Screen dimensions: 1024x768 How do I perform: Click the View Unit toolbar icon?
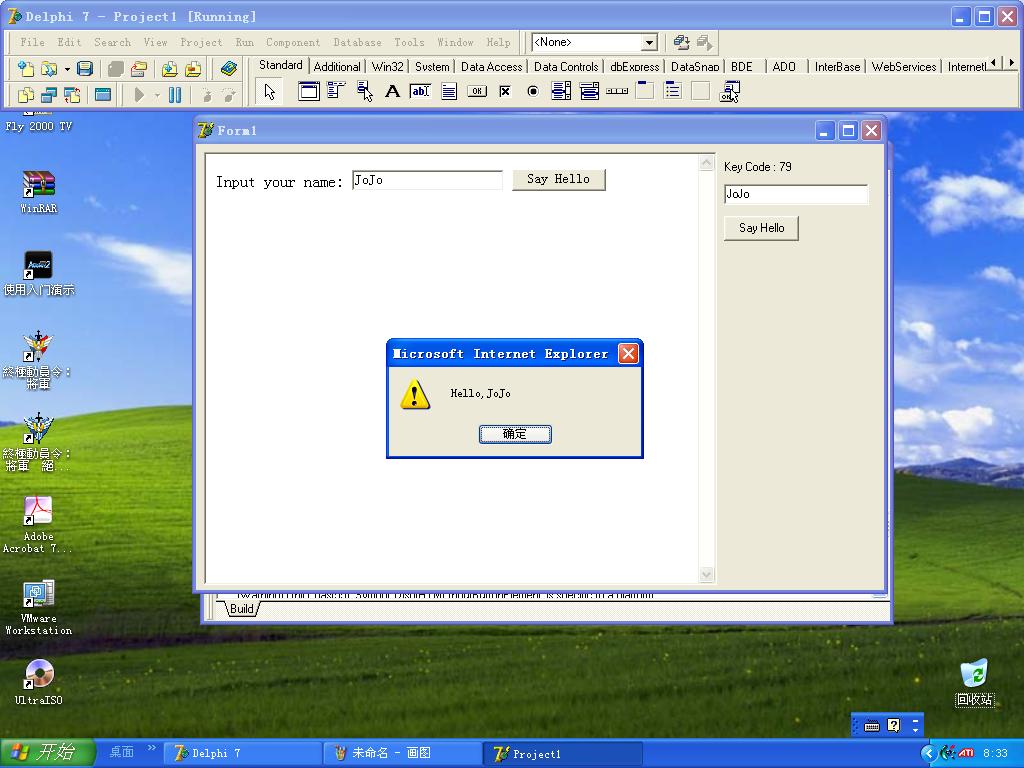(x=26, y=95)
